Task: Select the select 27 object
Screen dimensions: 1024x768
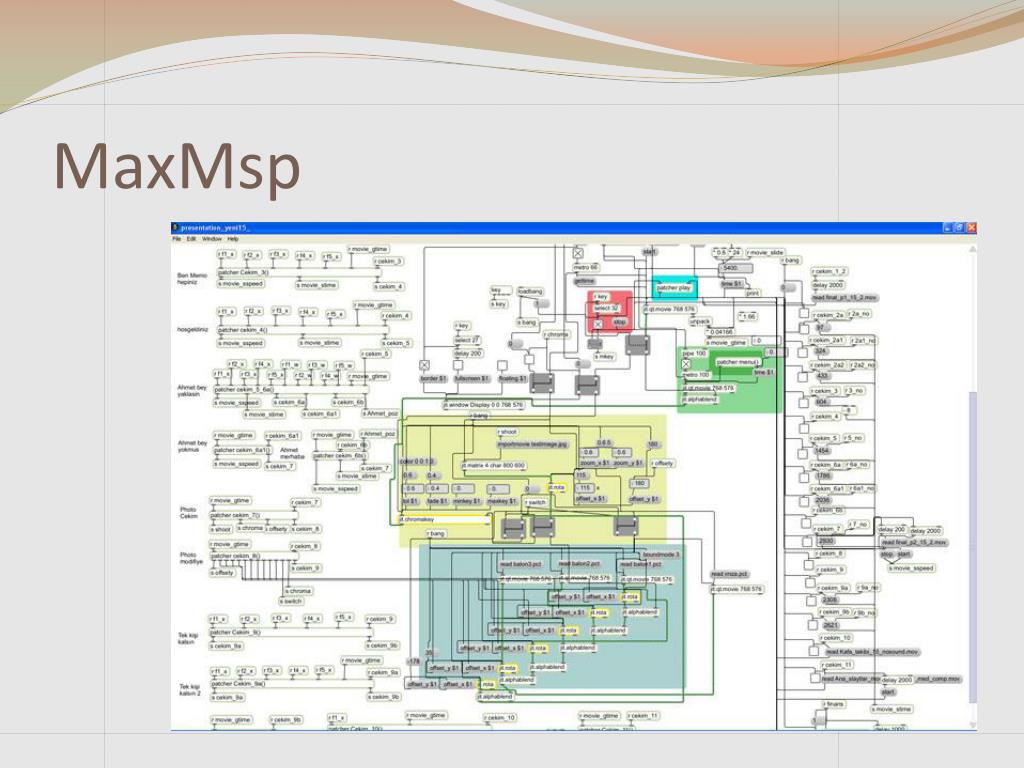Action: click(467, 340)
